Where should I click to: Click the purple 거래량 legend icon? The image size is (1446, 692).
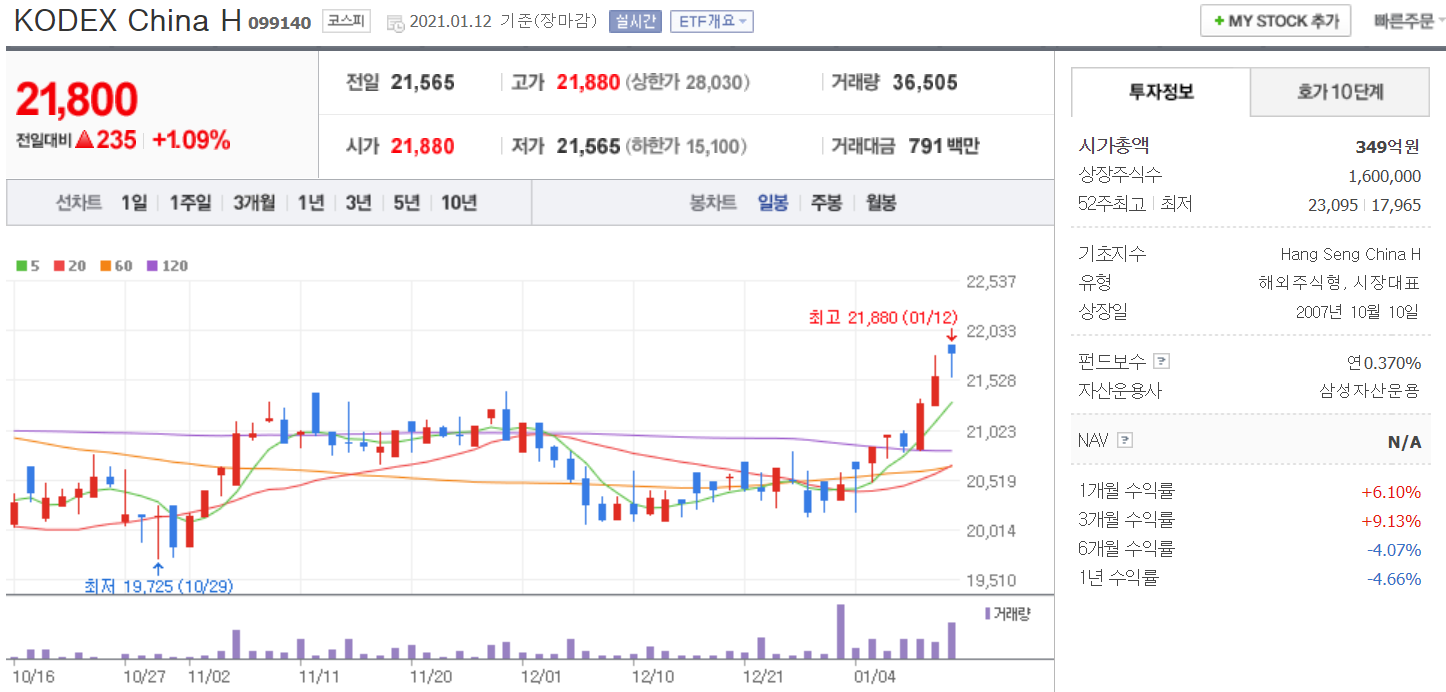click(x=988, y=613)
